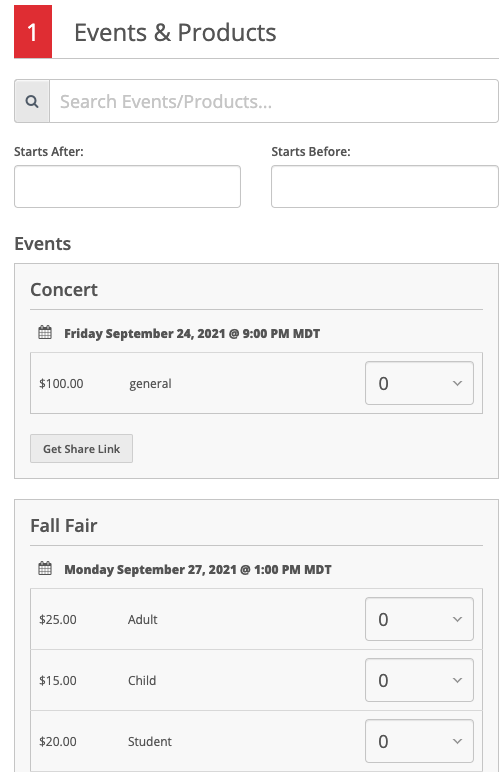500x772 pixels.
Task: Open the Adult ticket quantity dropdown
Action: pyautogui.click(x=419, y=619)
